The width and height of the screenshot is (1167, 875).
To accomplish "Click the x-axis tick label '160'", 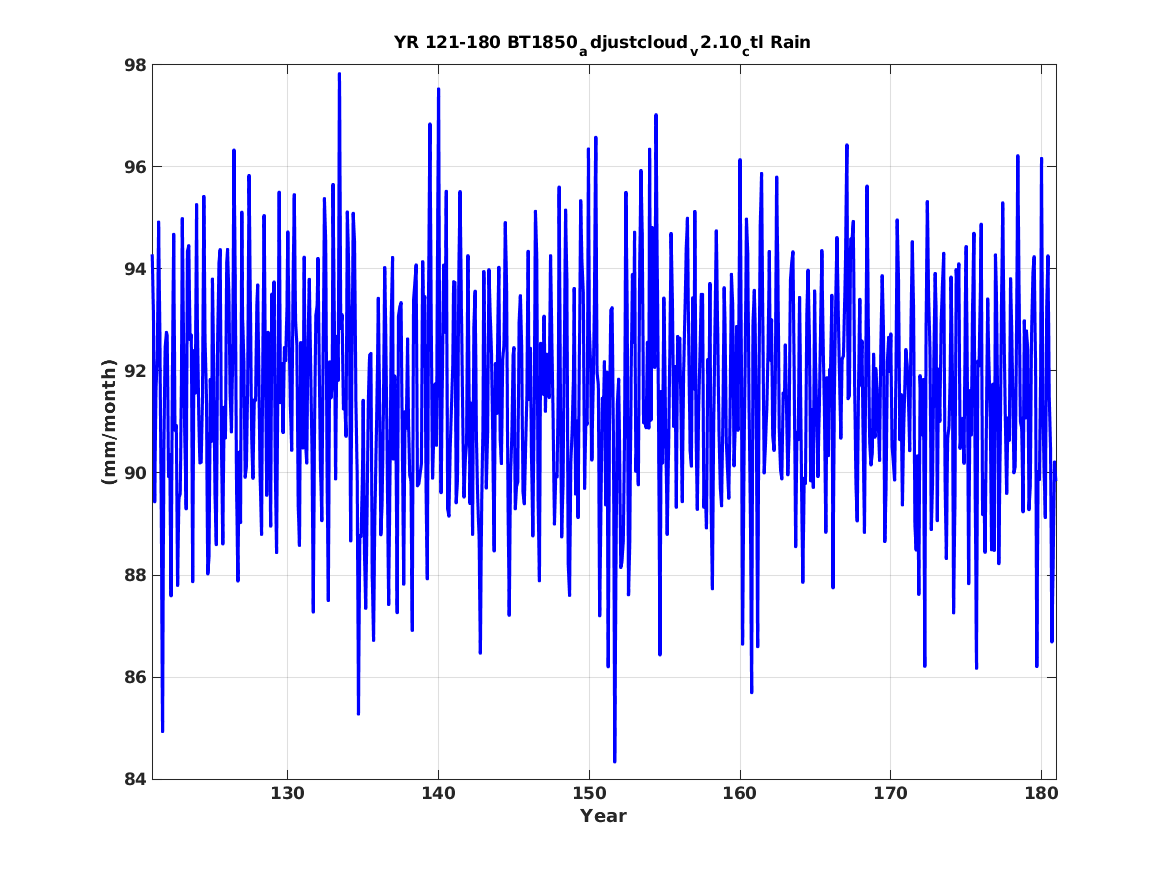I will click(x=740, y=794).
